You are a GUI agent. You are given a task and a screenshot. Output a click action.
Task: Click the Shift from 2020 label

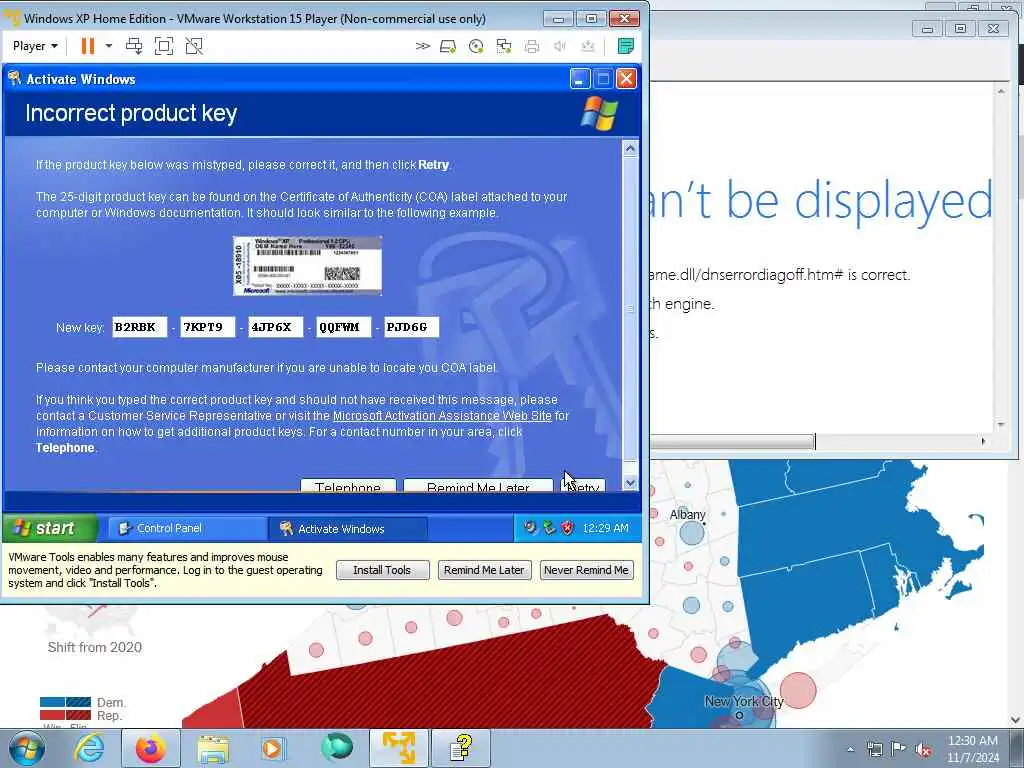95,647
